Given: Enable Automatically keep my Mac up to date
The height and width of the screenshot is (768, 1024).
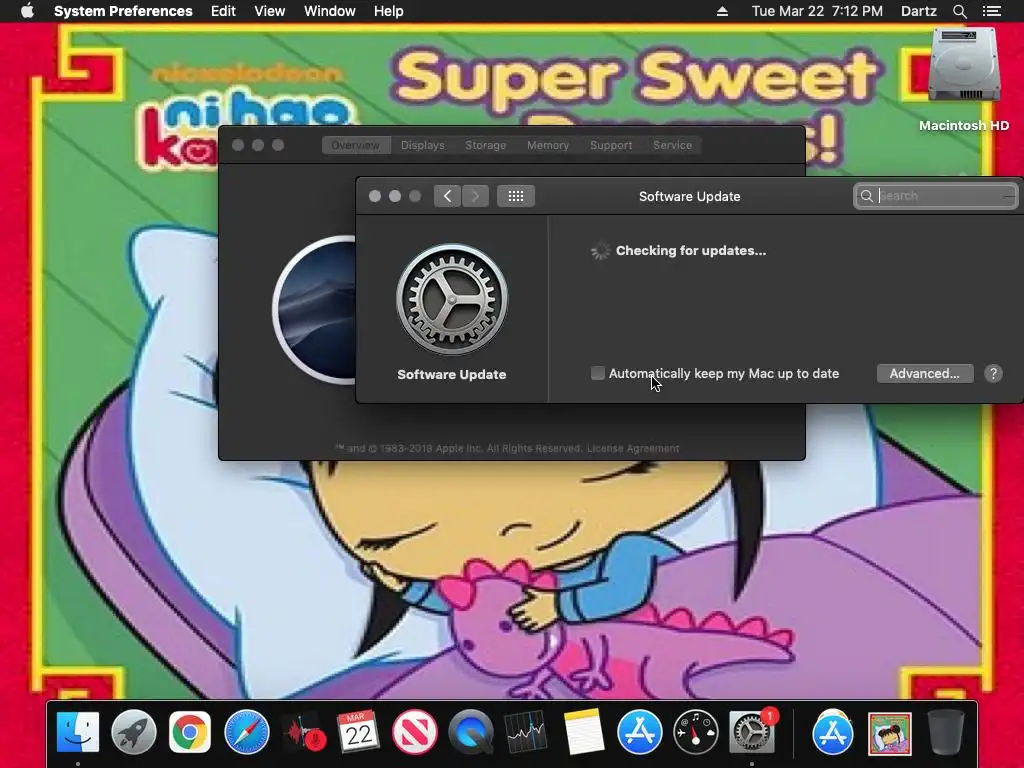Looking at the screenshot, I should coord(598,373).
